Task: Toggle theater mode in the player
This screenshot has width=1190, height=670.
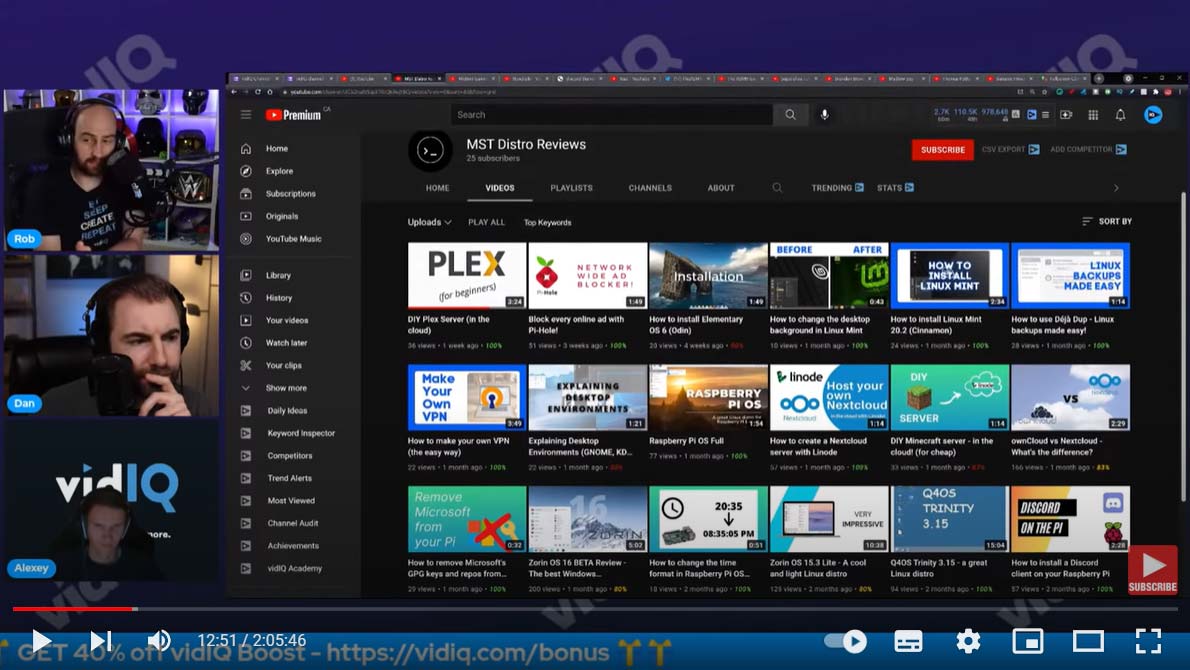Action: 1088,642
